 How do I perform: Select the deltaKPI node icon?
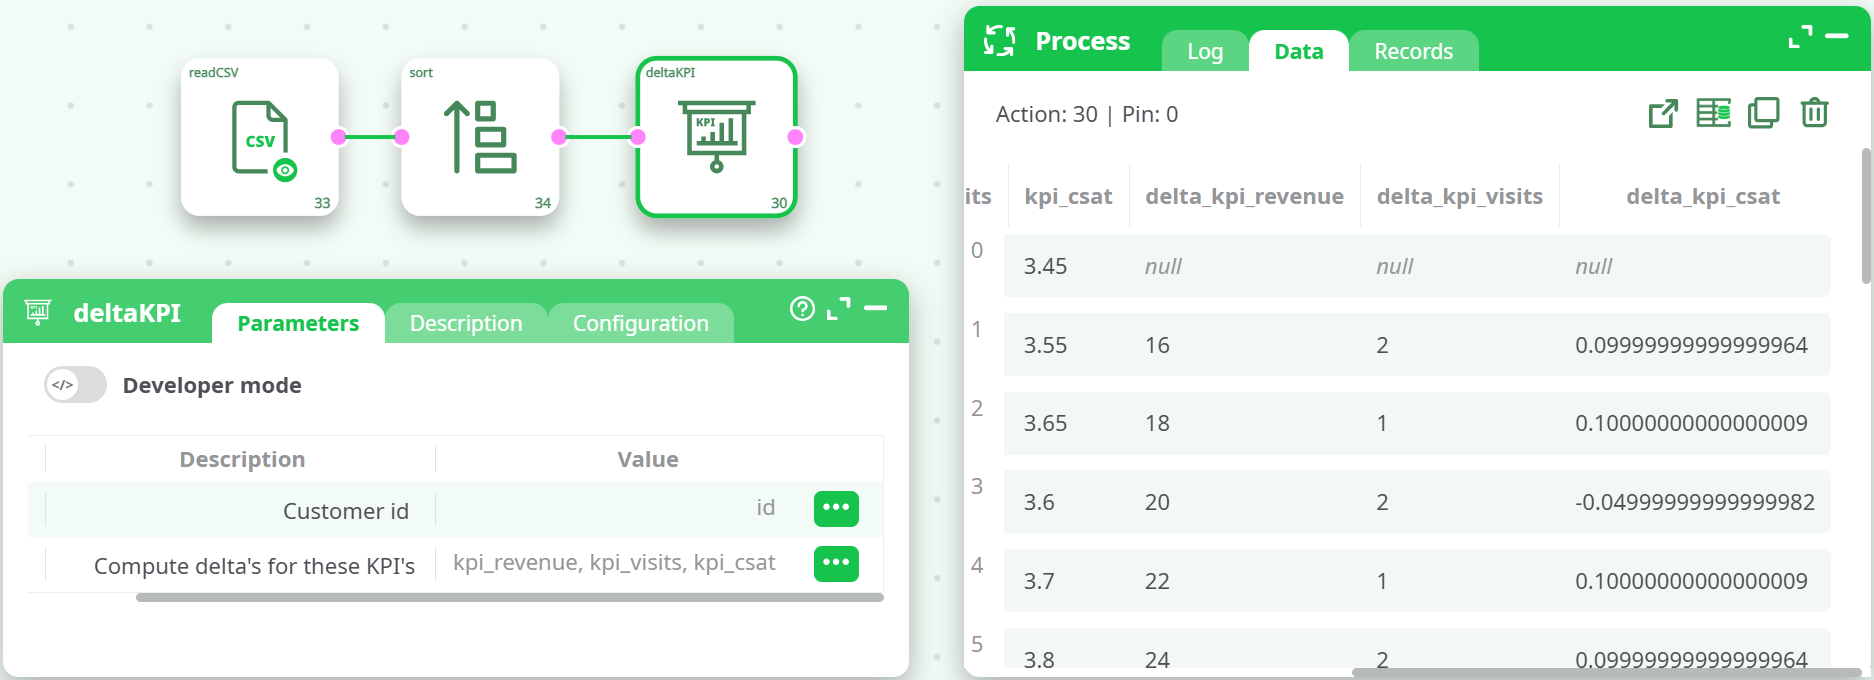(x=716, y=136)
